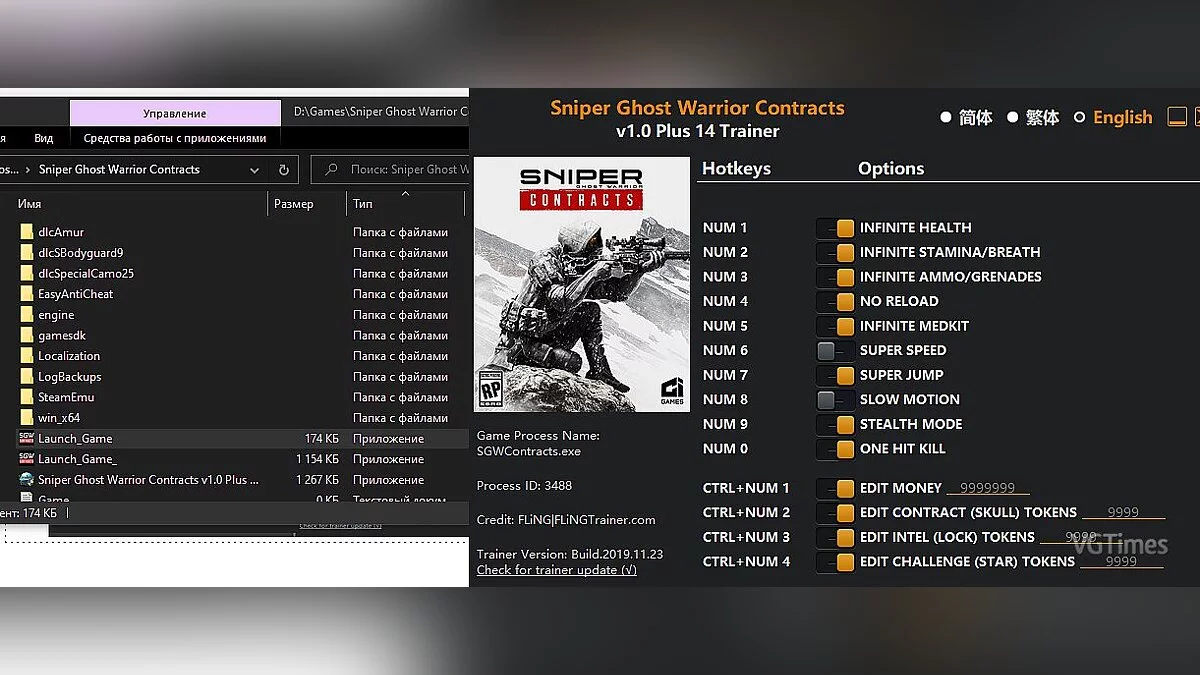Select the Game text document icon
The width and height of the screenshot is (1200, 675).
click(25, 497)
